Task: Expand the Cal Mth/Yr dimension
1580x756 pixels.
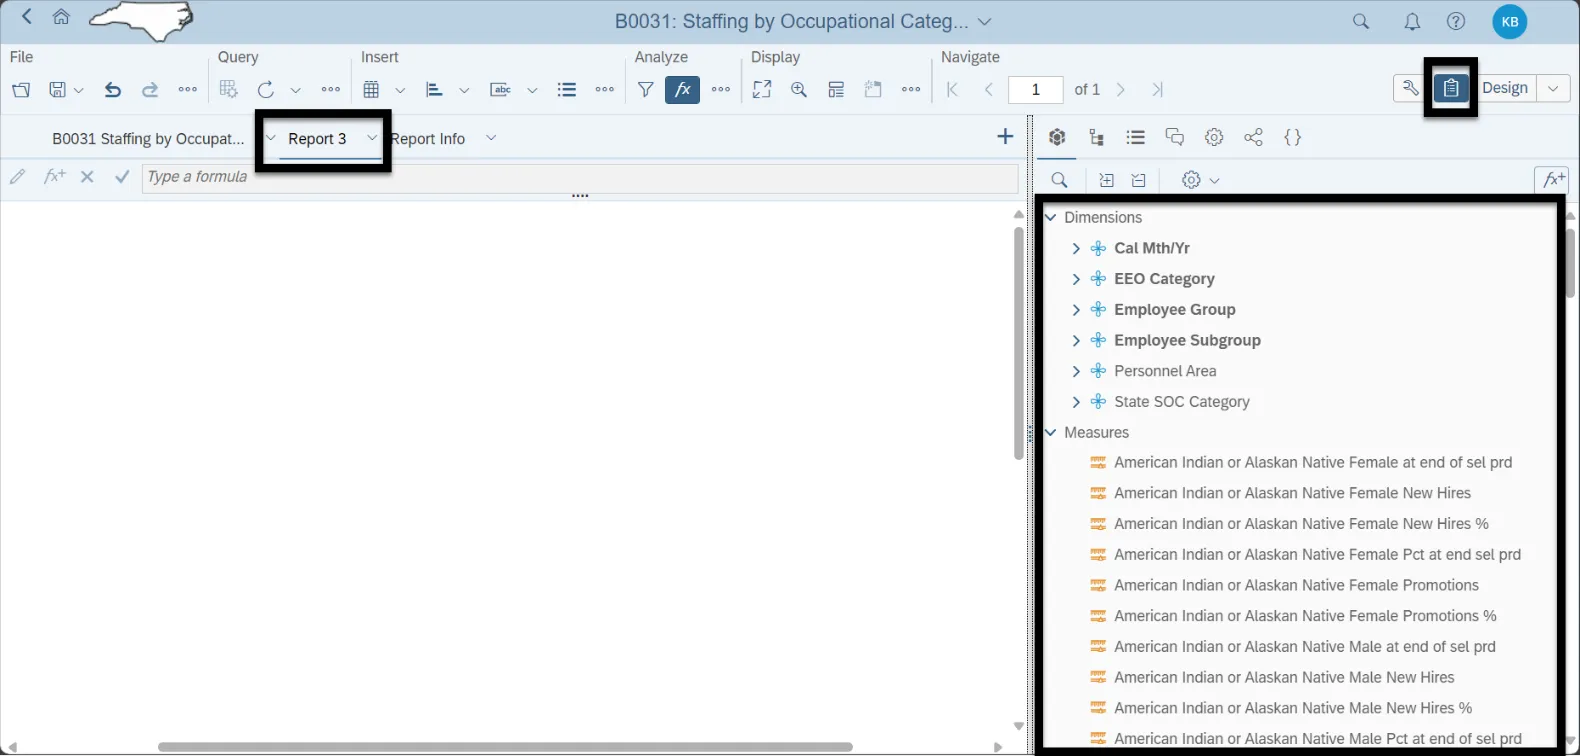Action: pyautogui.click(x=1076, y=249)
